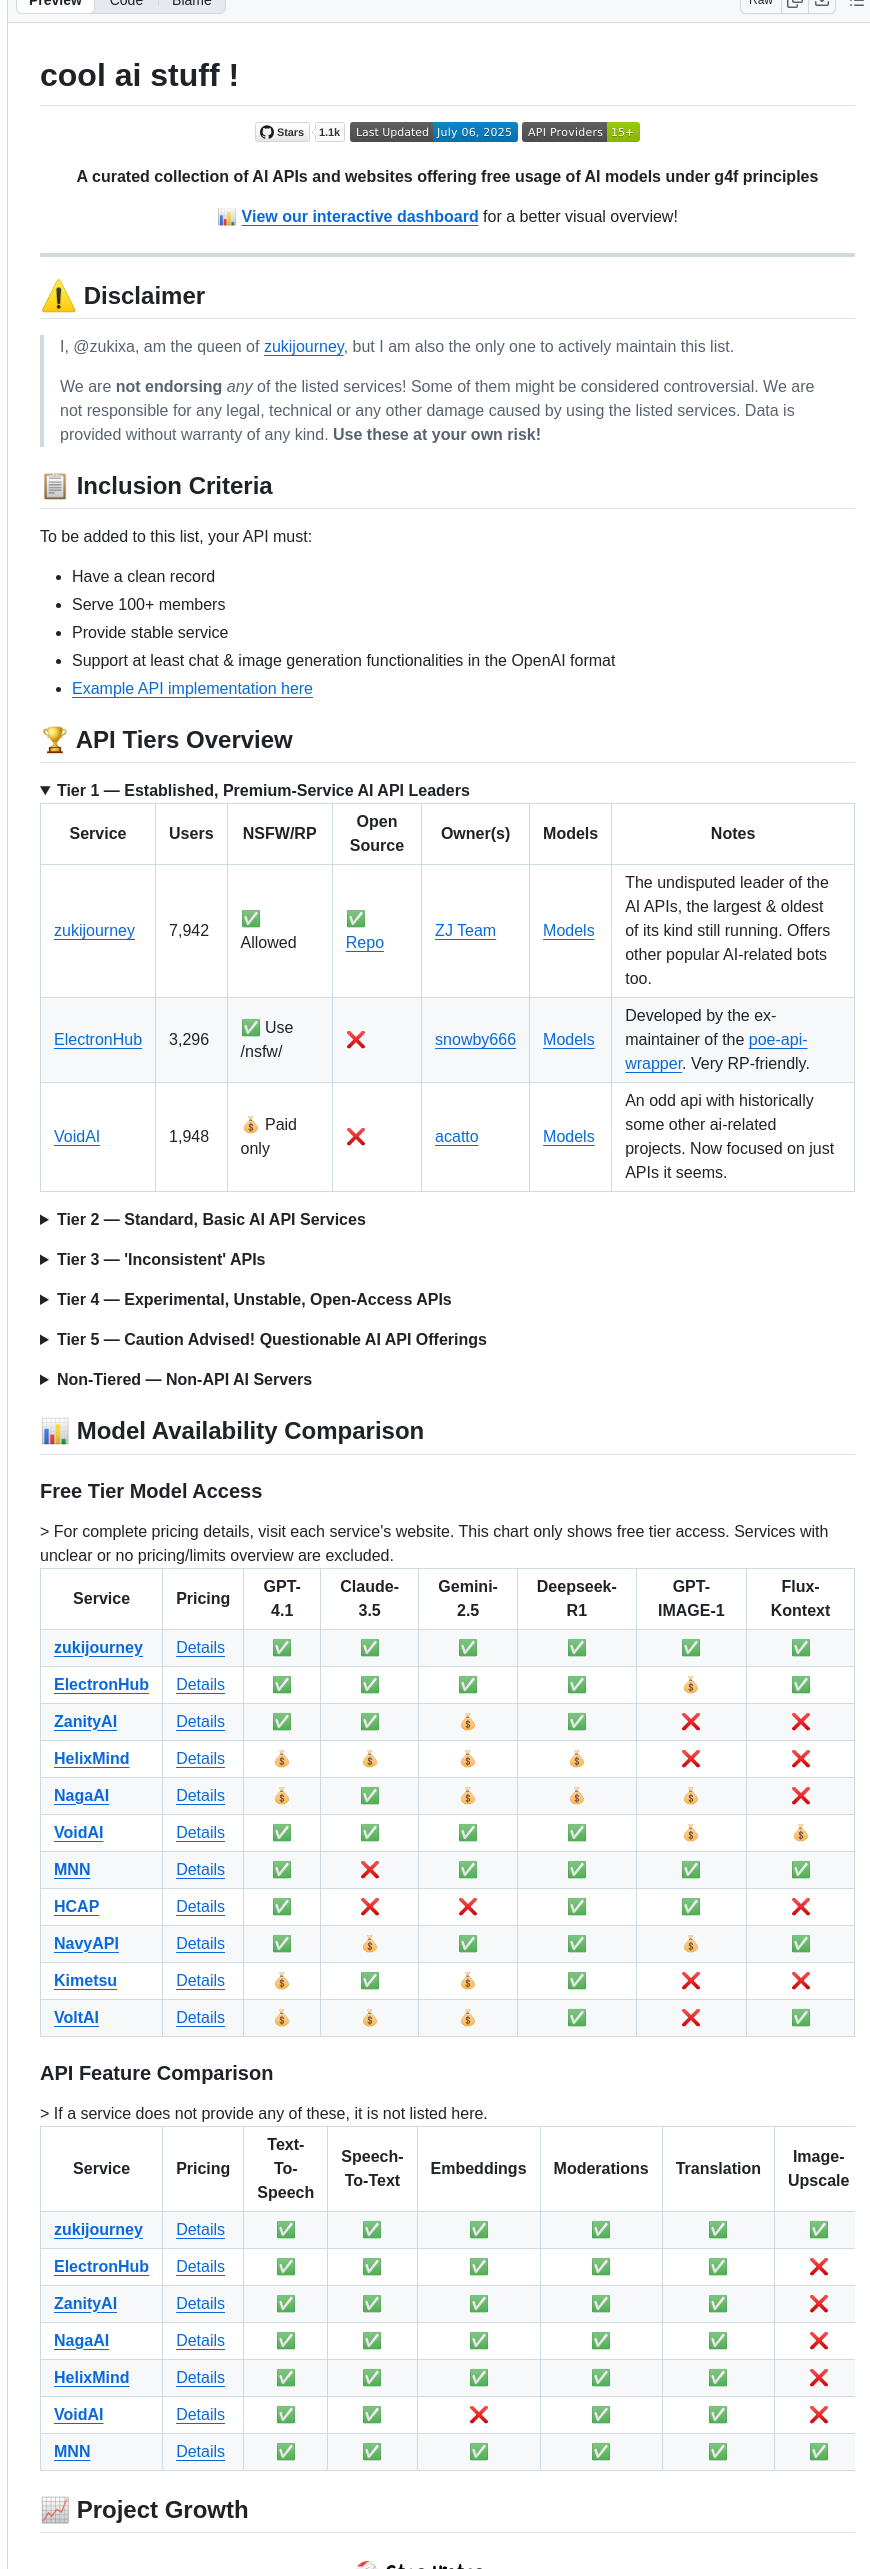Viewport: 870px width, 2569px height.
Task: Download the raw file
Action: pyautogui.click(x=822, y=3)
